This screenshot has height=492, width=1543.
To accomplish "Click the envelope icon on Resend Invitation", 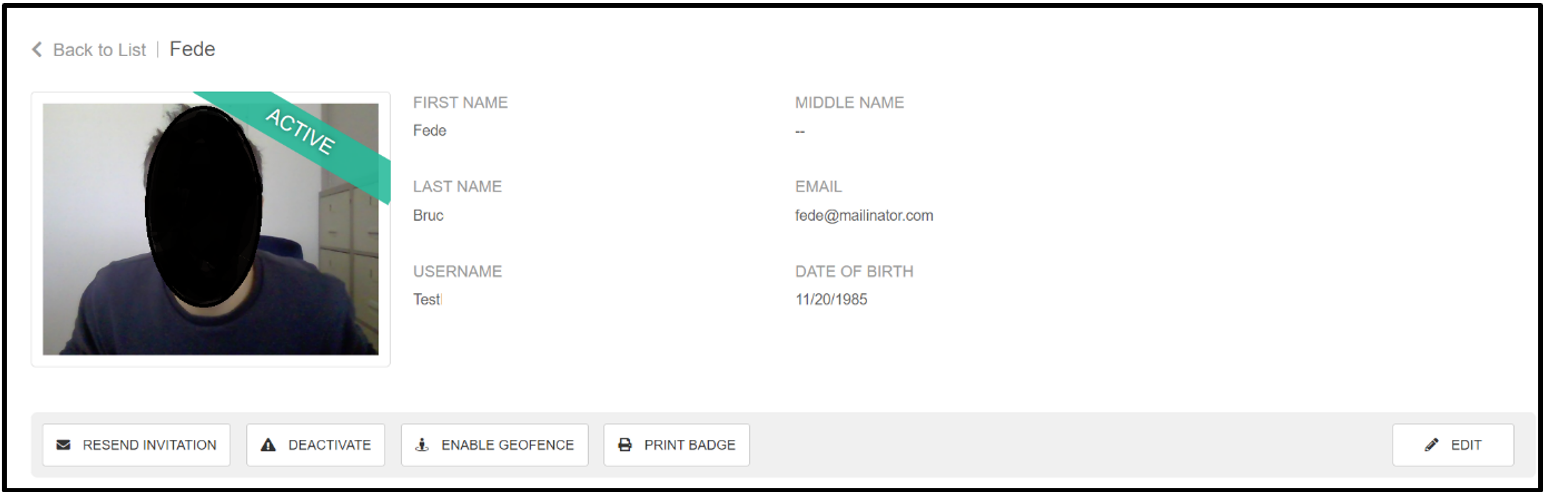I will pyautogui.click(x=64, y=445).
